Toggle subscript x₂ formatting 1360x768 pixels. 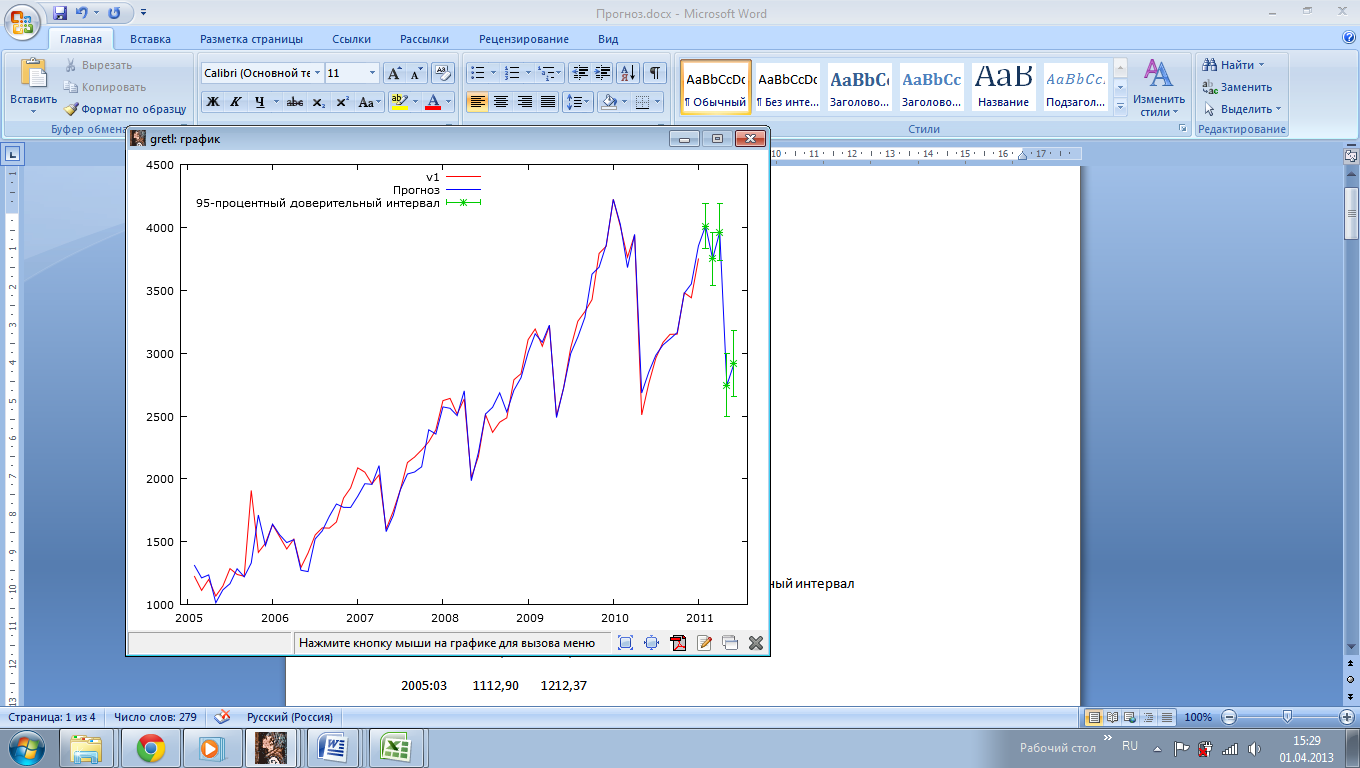(318, 101)
